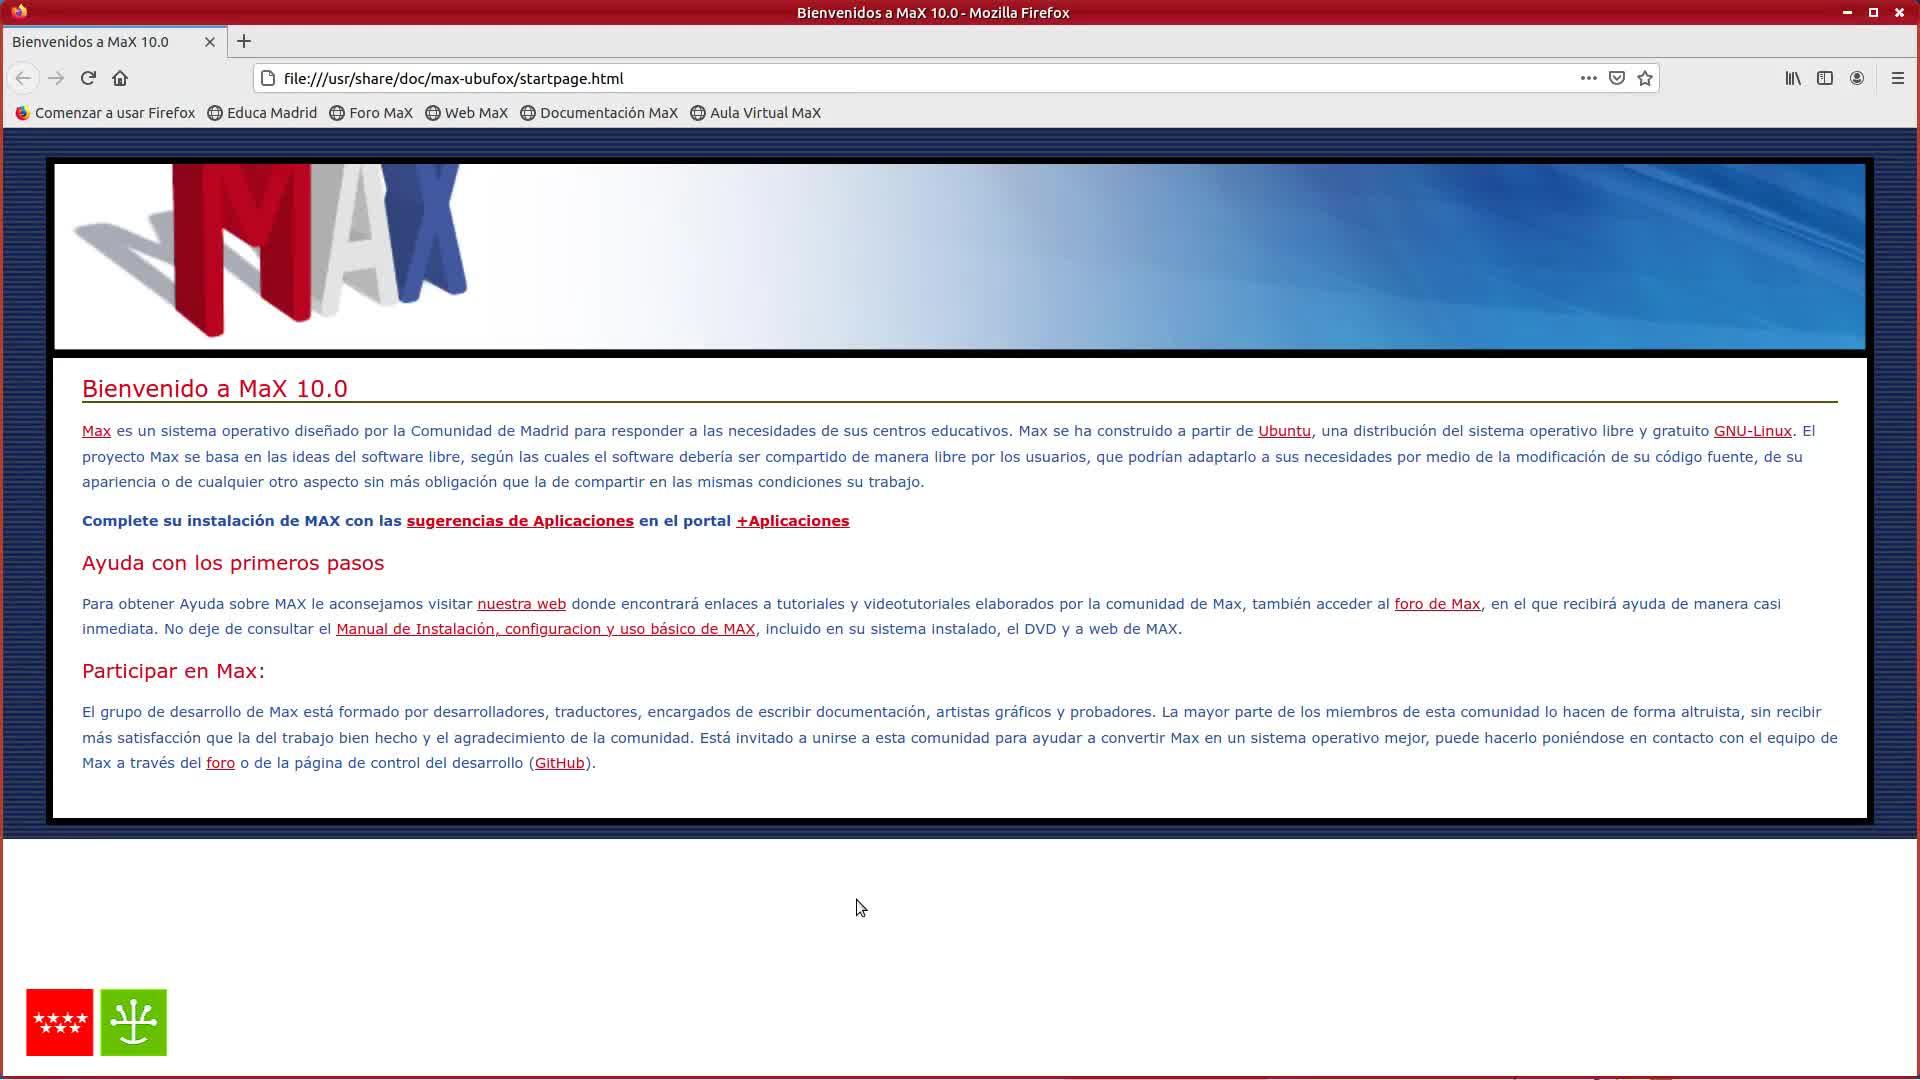
Task: Follow the Ubuntu hyperlink
Action: click(x=1284, y=431)
